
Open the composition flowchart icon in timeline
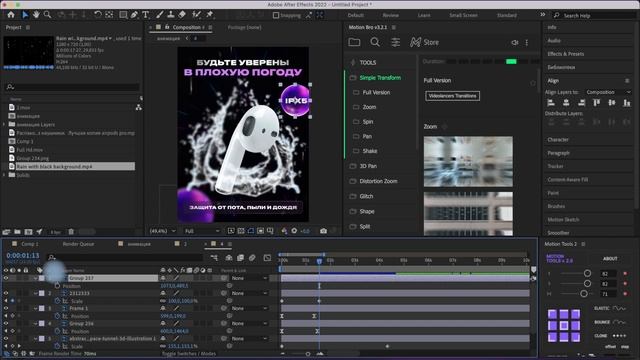pos(214,258)
